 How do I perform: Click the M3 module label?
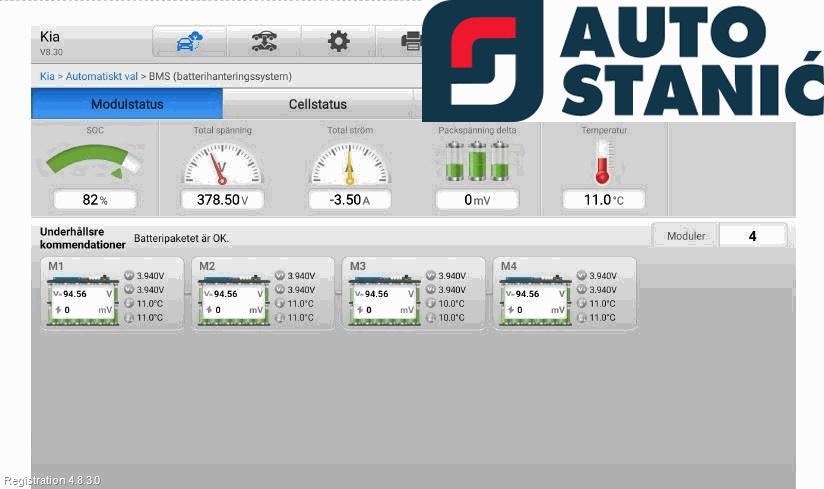[x=357, y=266]
